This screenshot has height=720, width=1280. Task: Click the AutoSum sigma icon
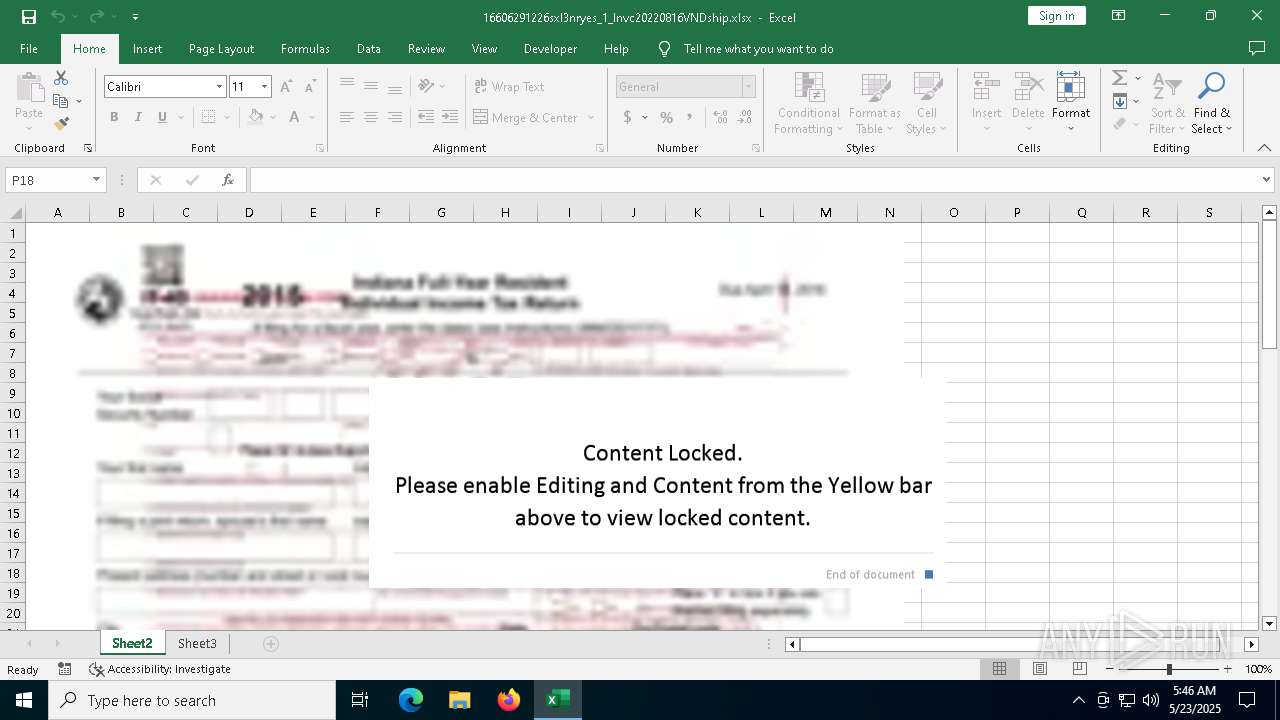point(1120,78)
